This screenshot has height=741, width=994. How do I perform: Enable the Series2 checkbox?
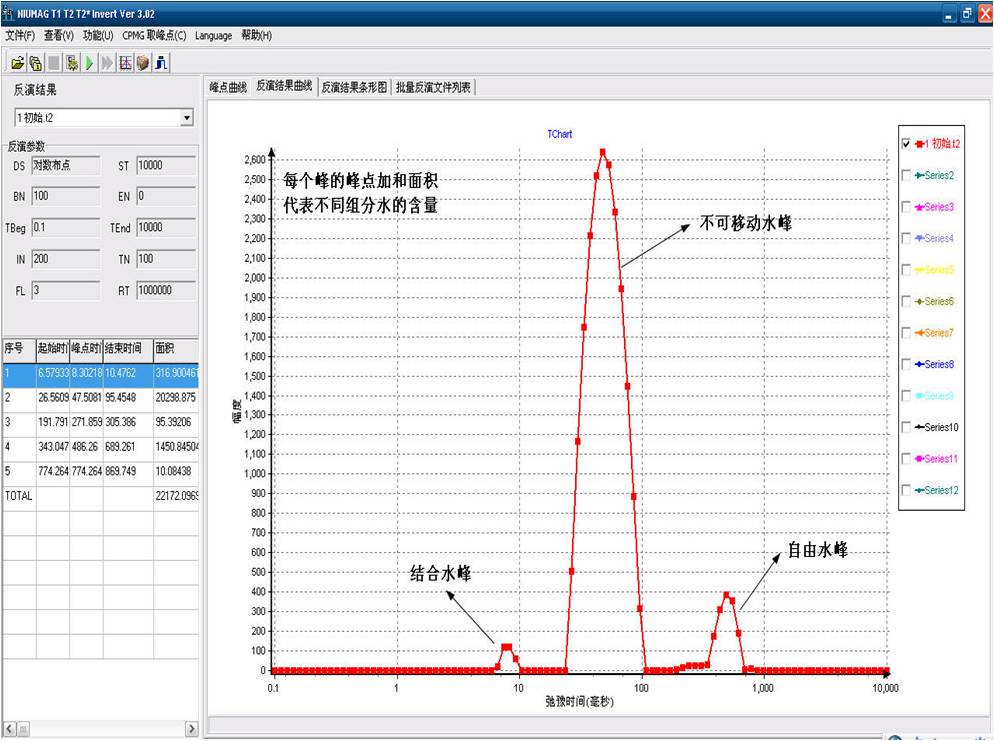pyautogui.click(x=907, y=176)
